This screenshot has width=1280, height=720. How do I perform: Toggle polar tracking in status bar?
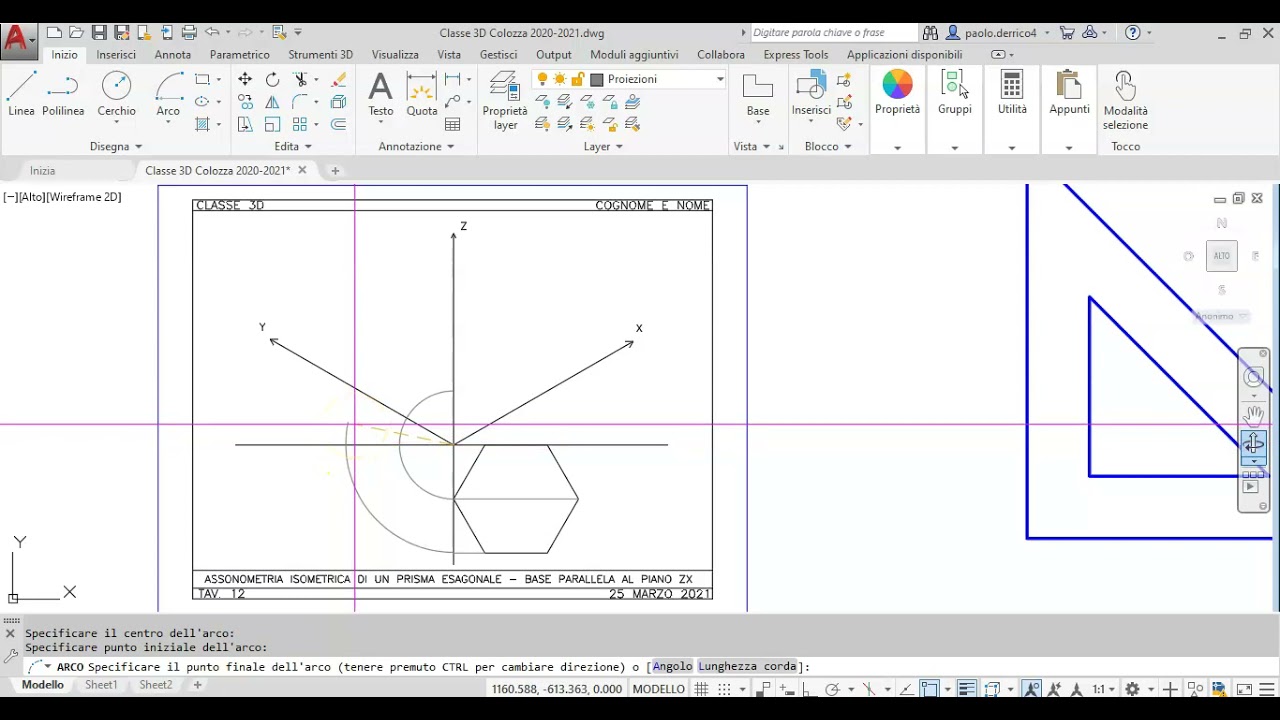pos(832,689)
